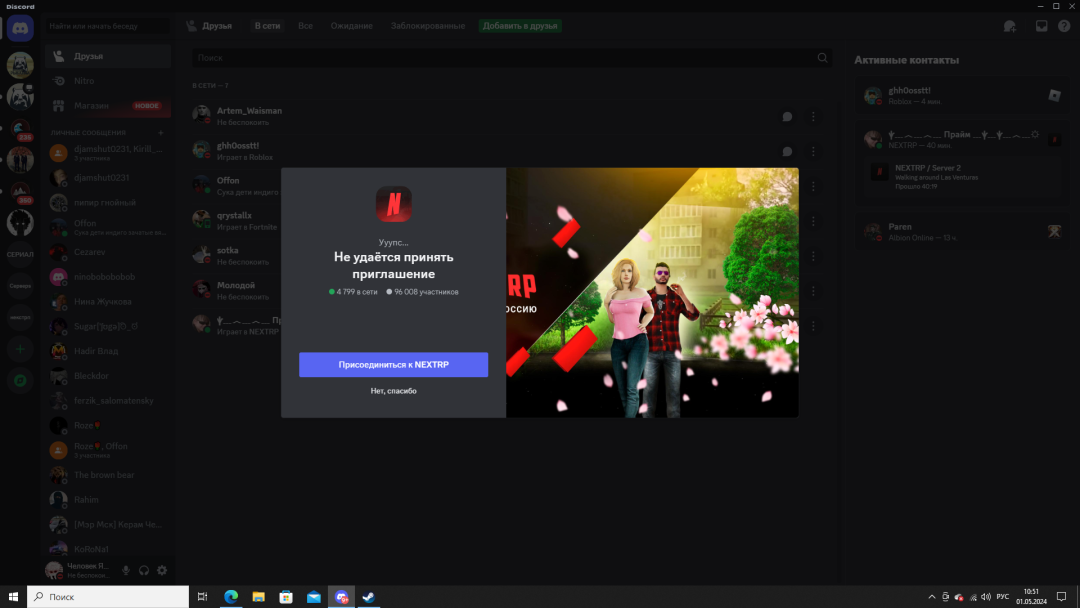Click the Добавить в друзья button
Image resolution: width=1080 pixels, height=608 pixels.
click(520, 26)
